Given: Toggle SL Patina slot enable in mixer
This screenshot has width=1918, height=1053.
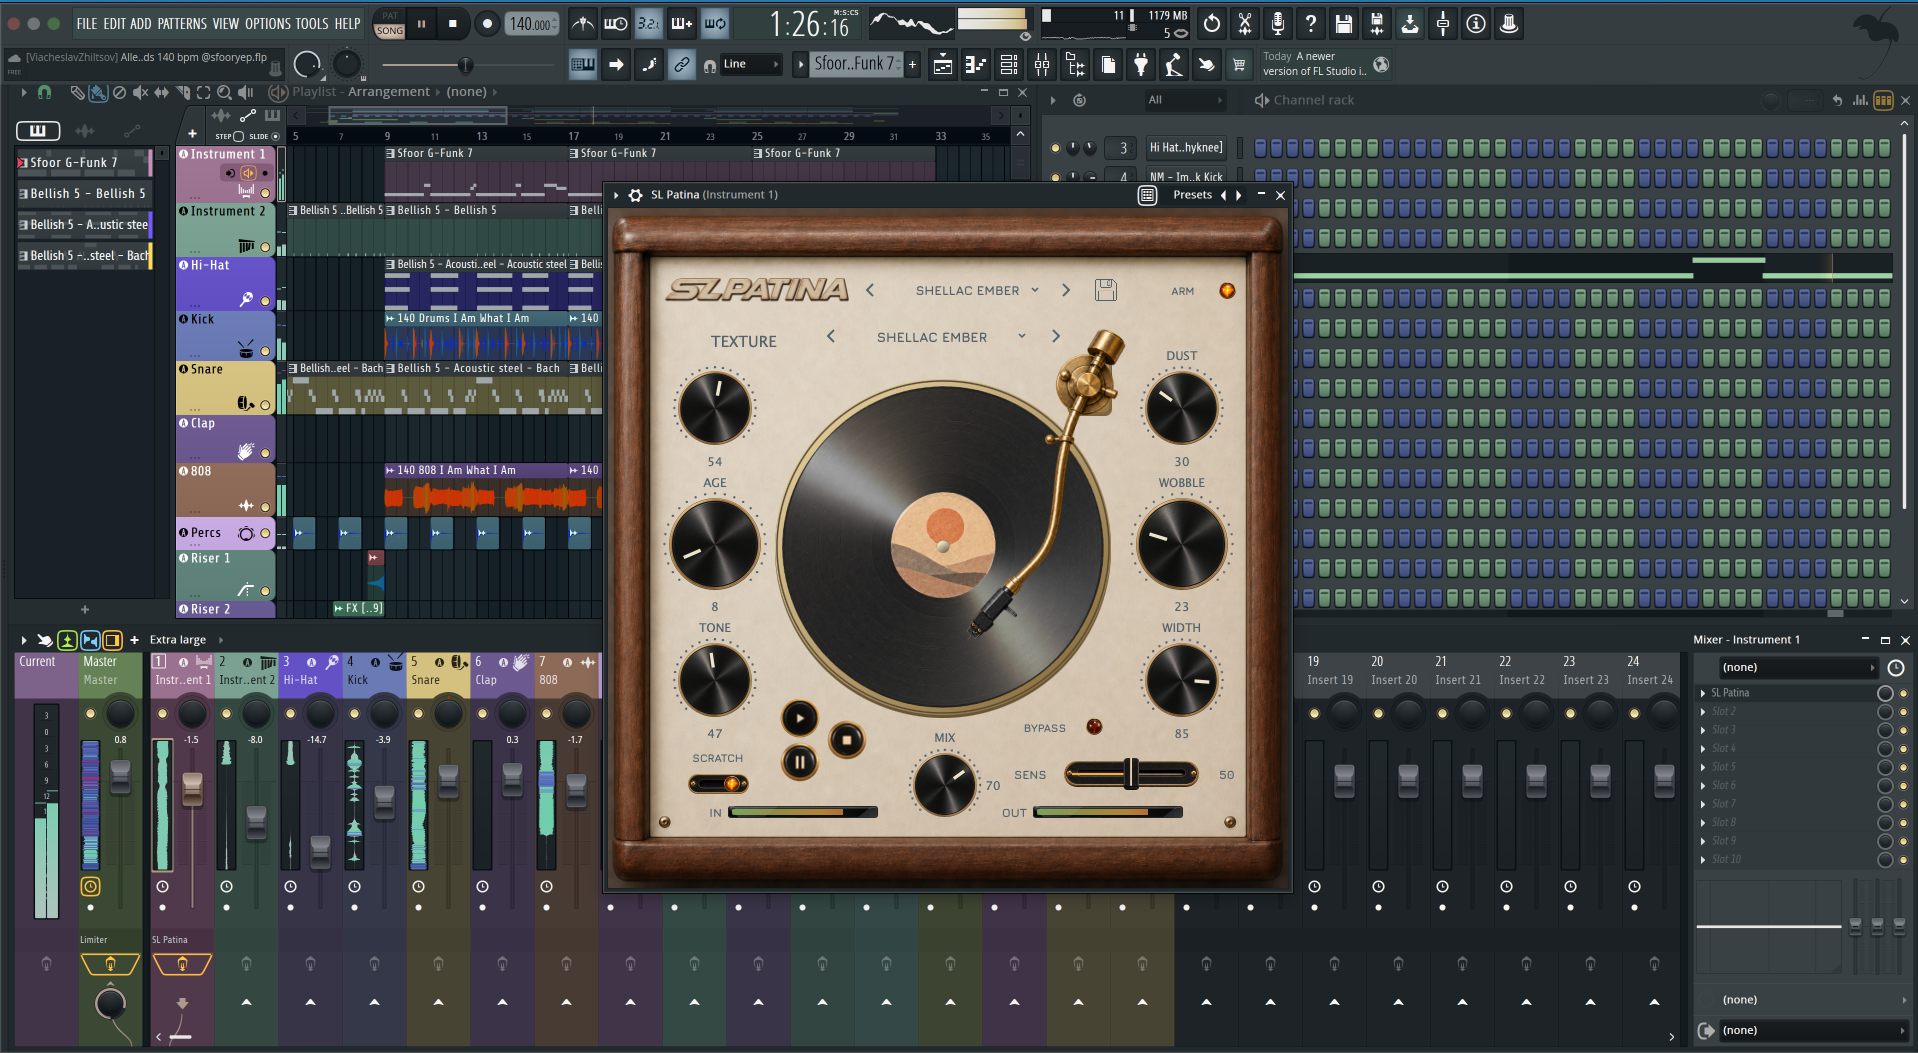Looking at the screenshot, I should pos(1903,693).
